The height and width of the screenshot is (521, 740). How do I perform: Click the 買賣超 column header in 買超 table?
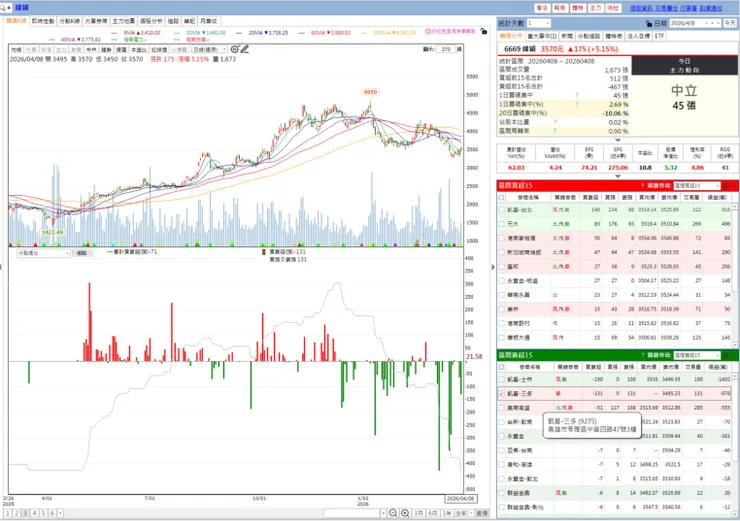point(590,197)
